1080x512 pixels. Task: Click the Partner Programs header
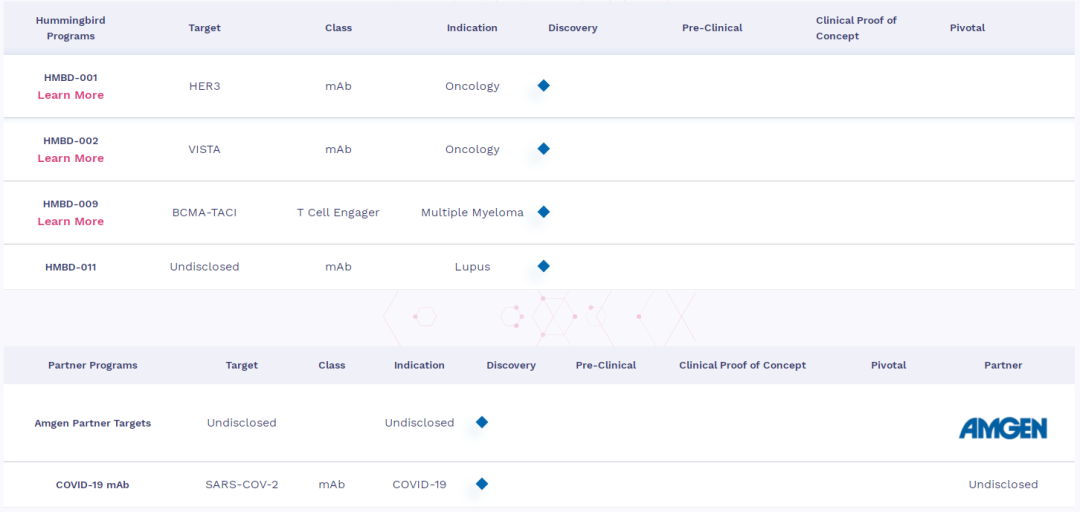tap(93, 365)
